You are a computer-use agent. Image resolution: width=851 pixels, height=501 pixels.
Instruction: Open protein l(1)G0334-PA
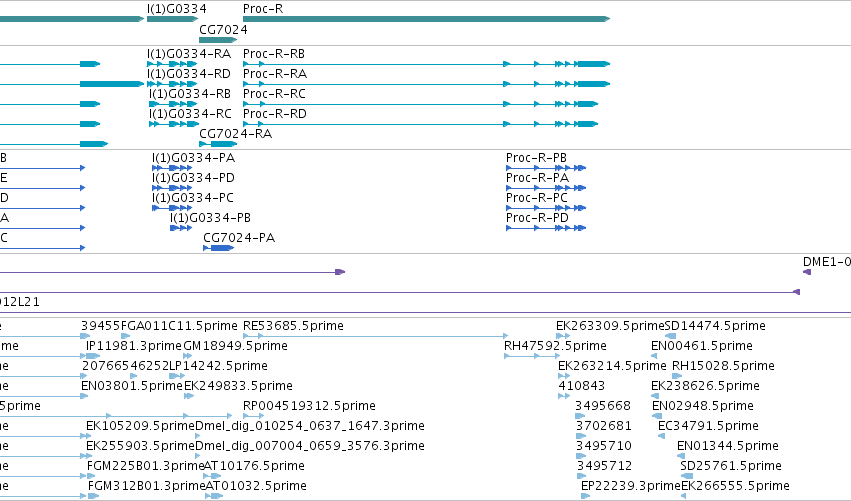click(x=193, y=158)
